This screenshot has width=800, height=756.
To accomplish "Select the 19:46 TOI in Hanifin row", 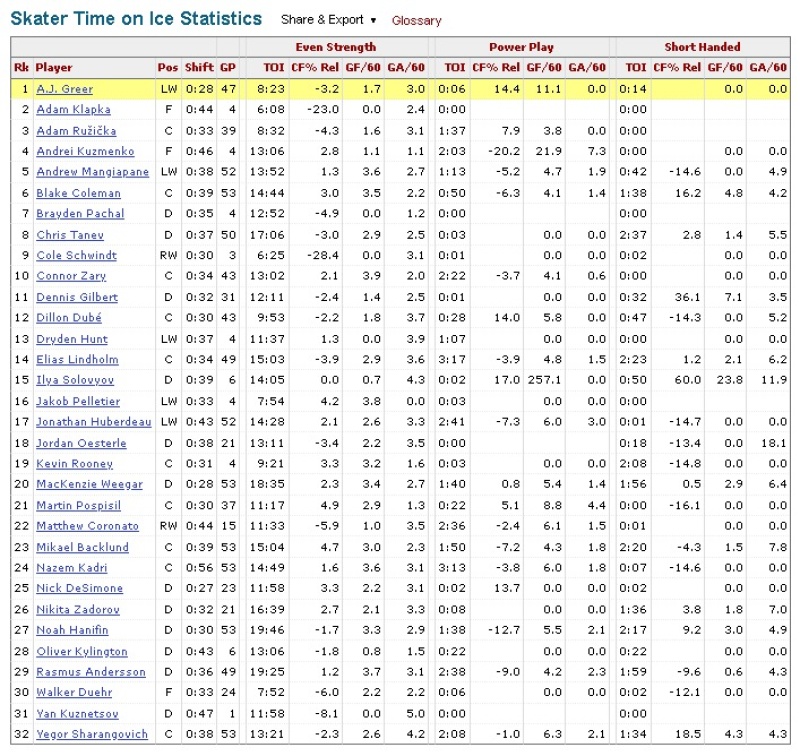I will click(x=267, y=629).
